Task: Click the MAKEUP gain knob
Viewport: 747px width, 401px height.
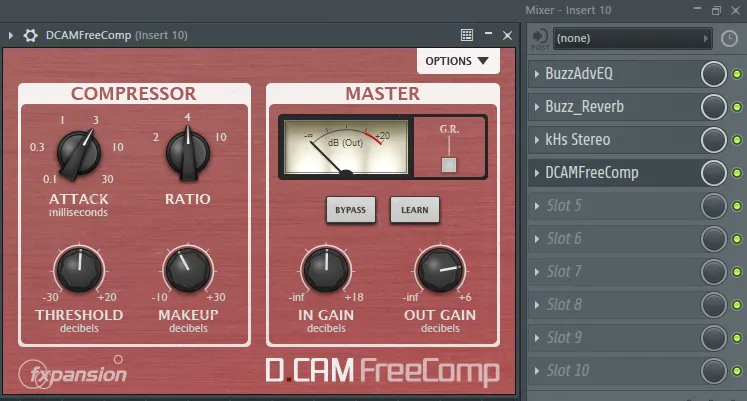Action: click(x=188, y=269)
